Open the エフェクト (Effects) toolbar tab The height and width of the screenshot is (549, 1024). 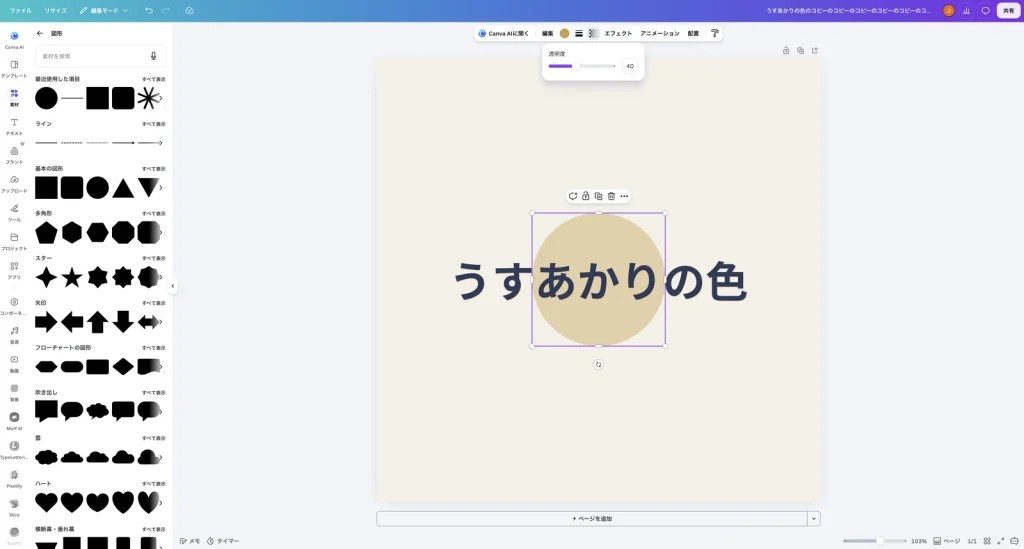[618, 33]
